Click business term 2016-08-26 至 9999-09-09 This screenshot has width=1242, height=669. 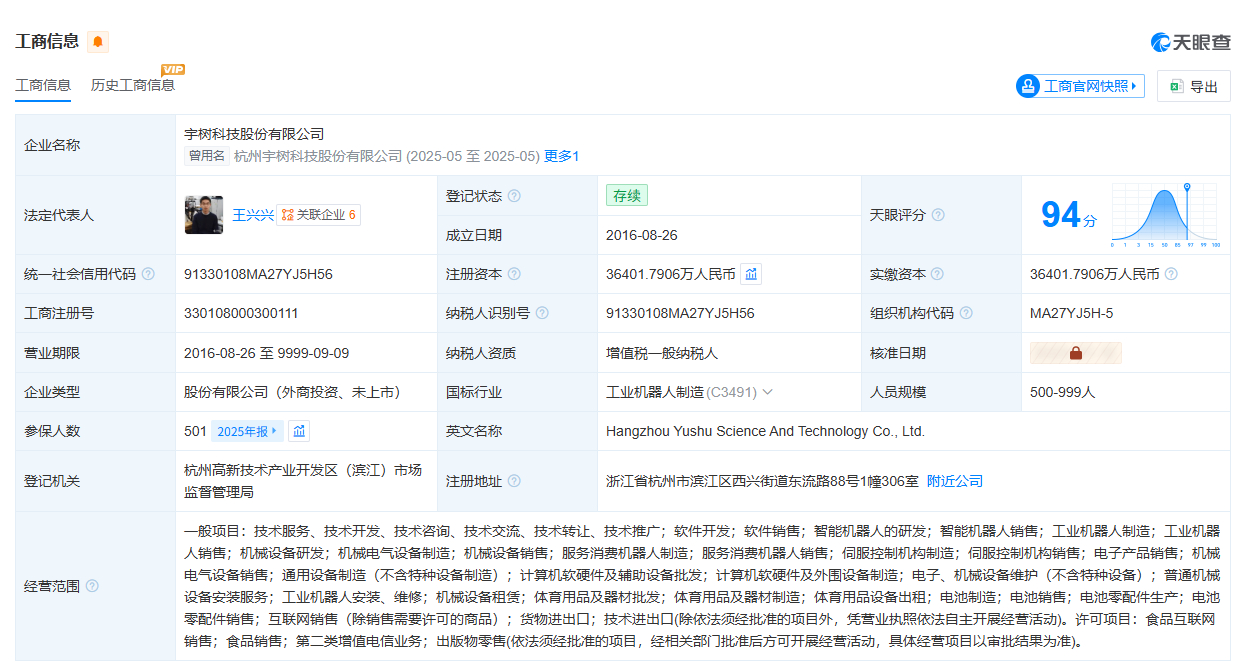pos(267,353)
